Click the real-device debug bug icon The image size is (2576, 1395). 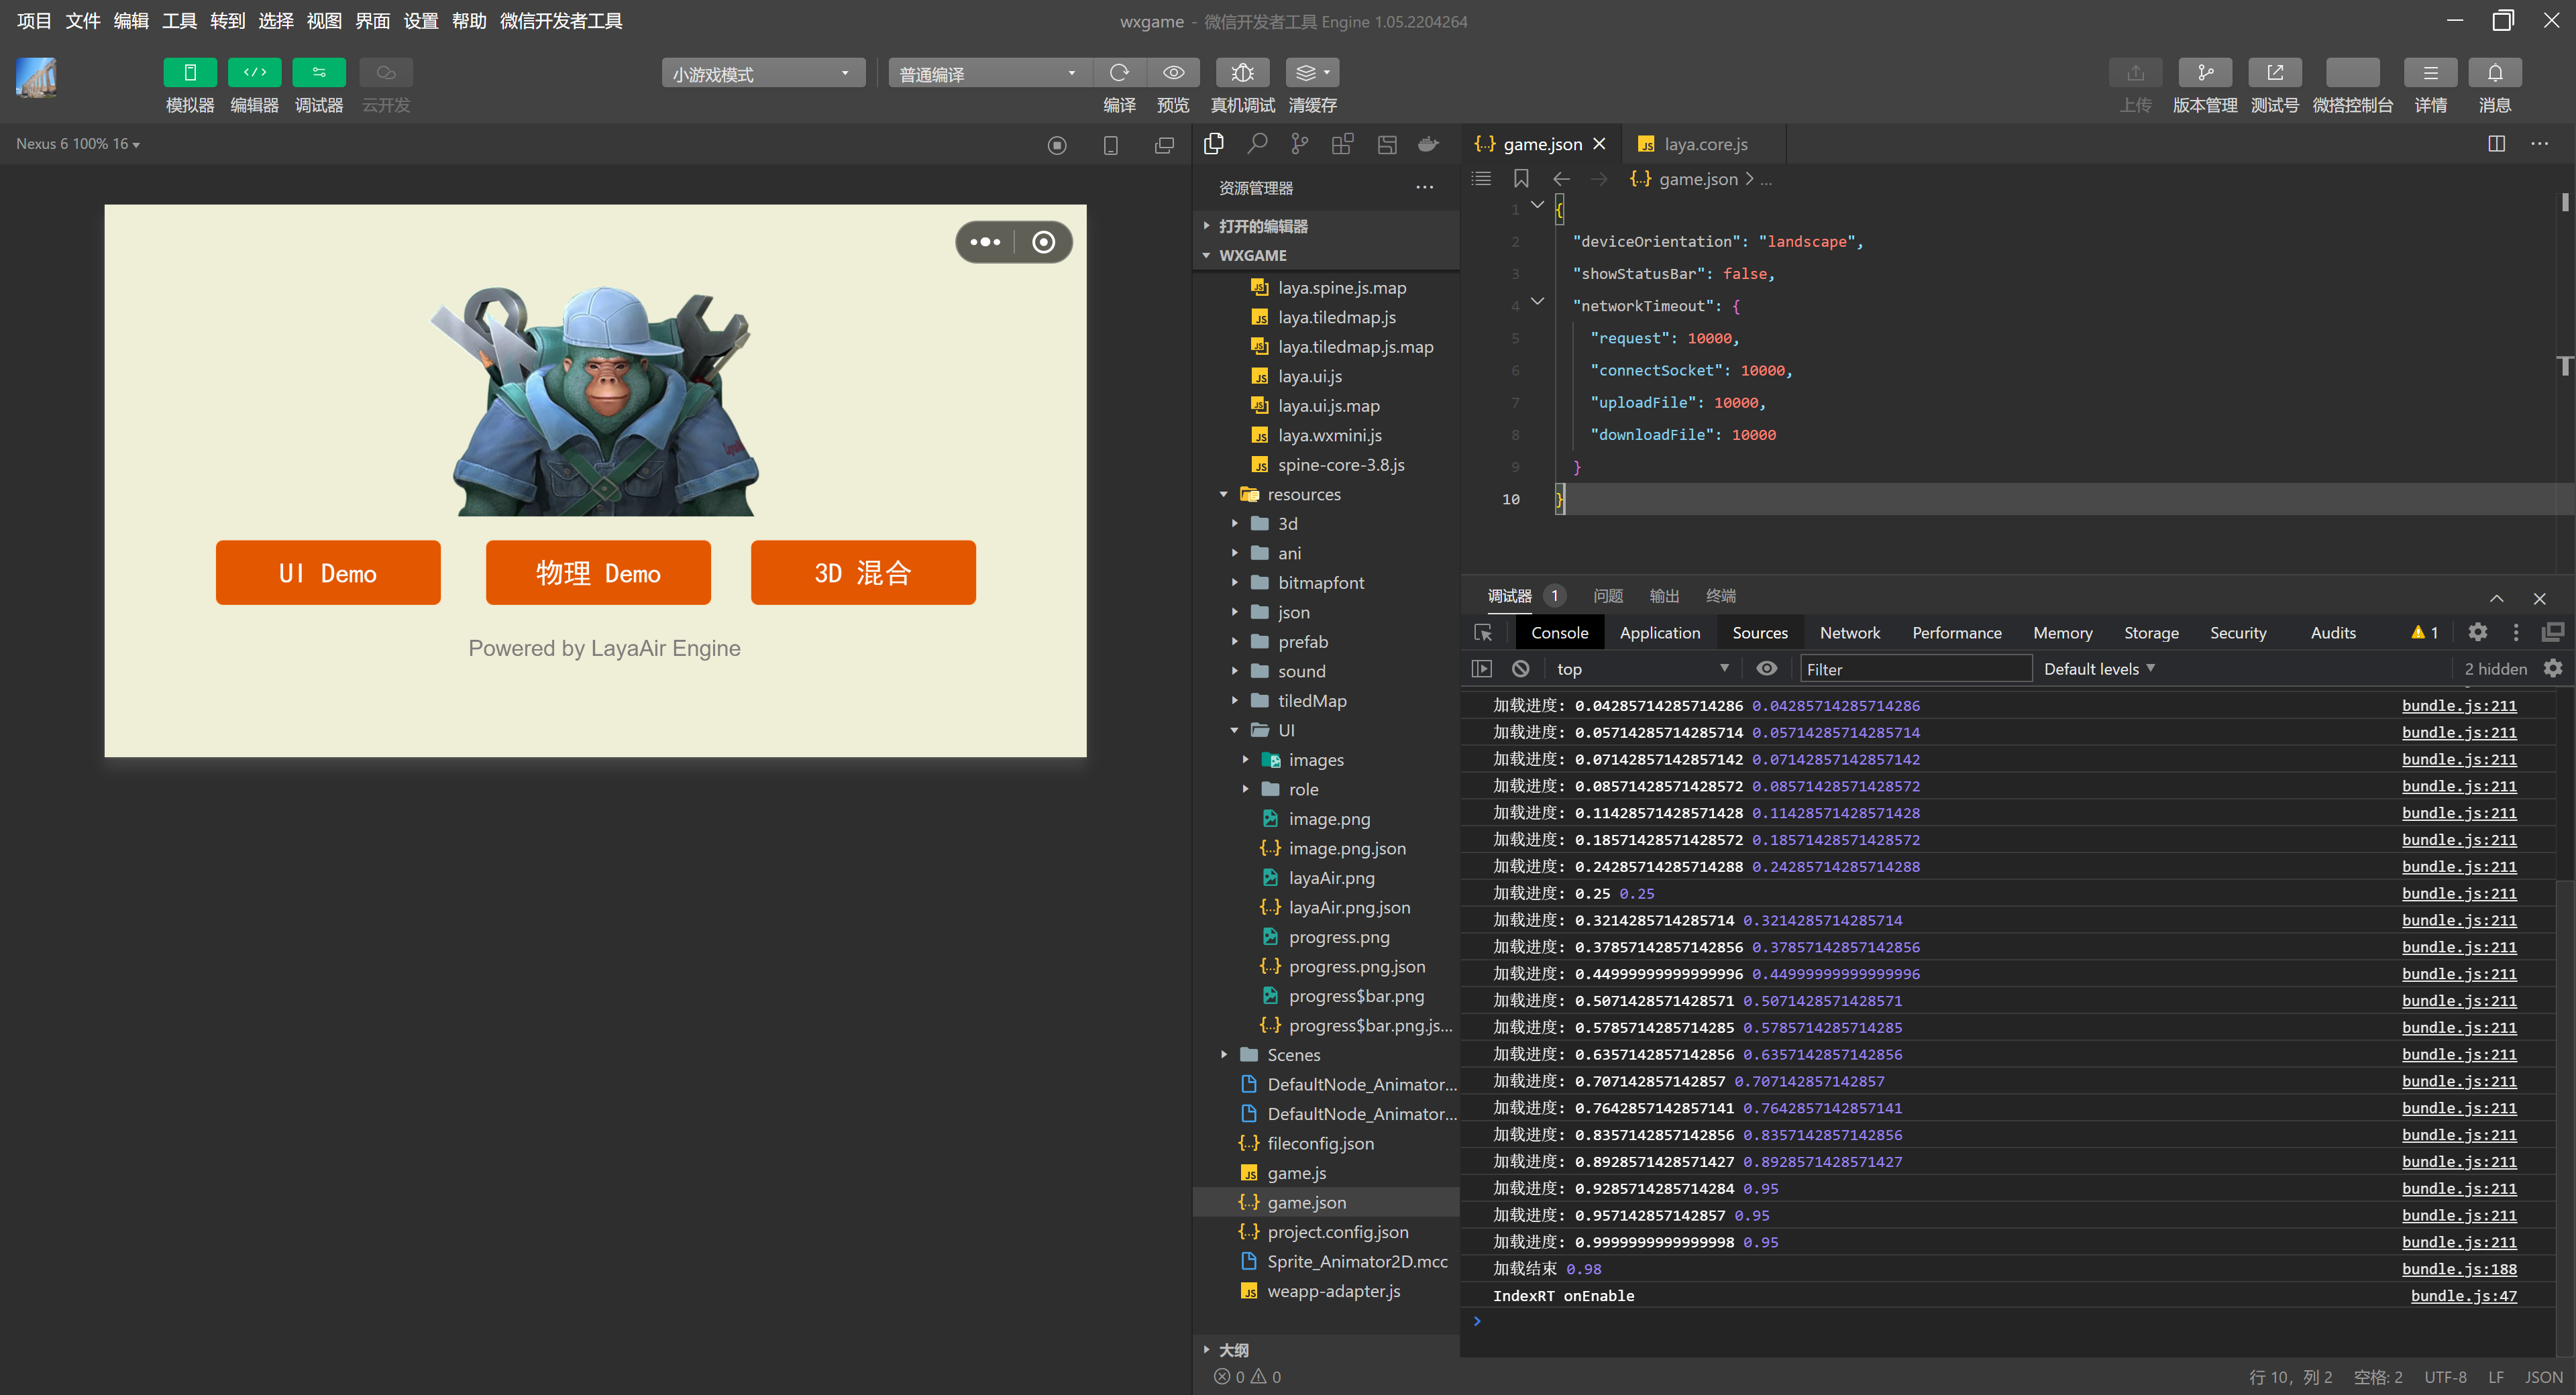pos(1242,72)
